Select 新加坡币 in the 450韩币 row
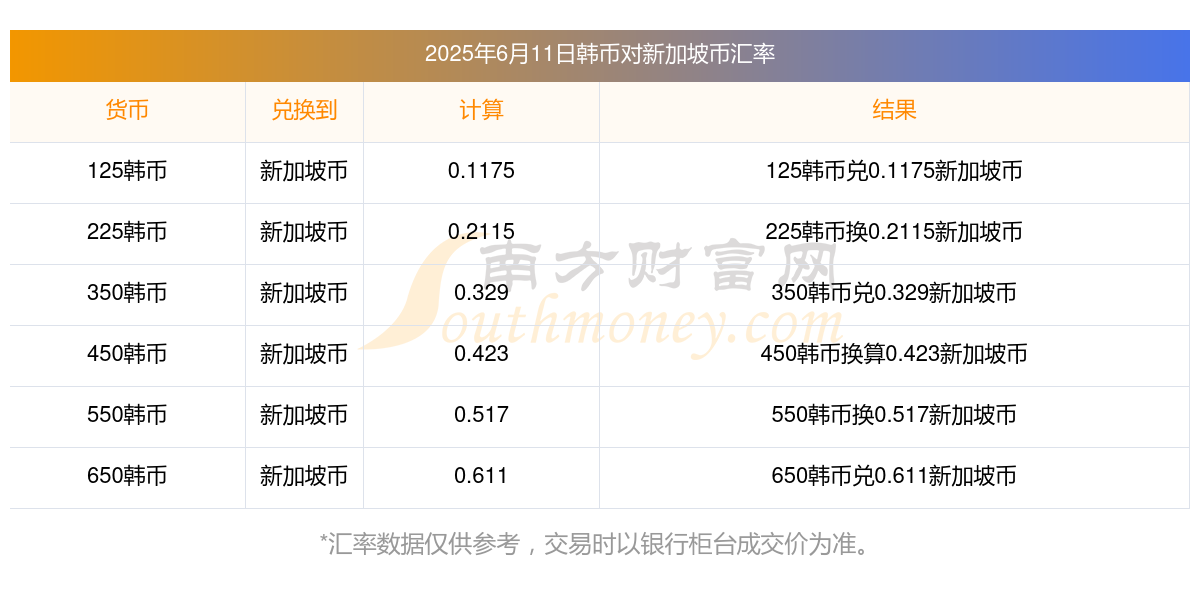Screen dimensions: 1200x600 (304, 354)
